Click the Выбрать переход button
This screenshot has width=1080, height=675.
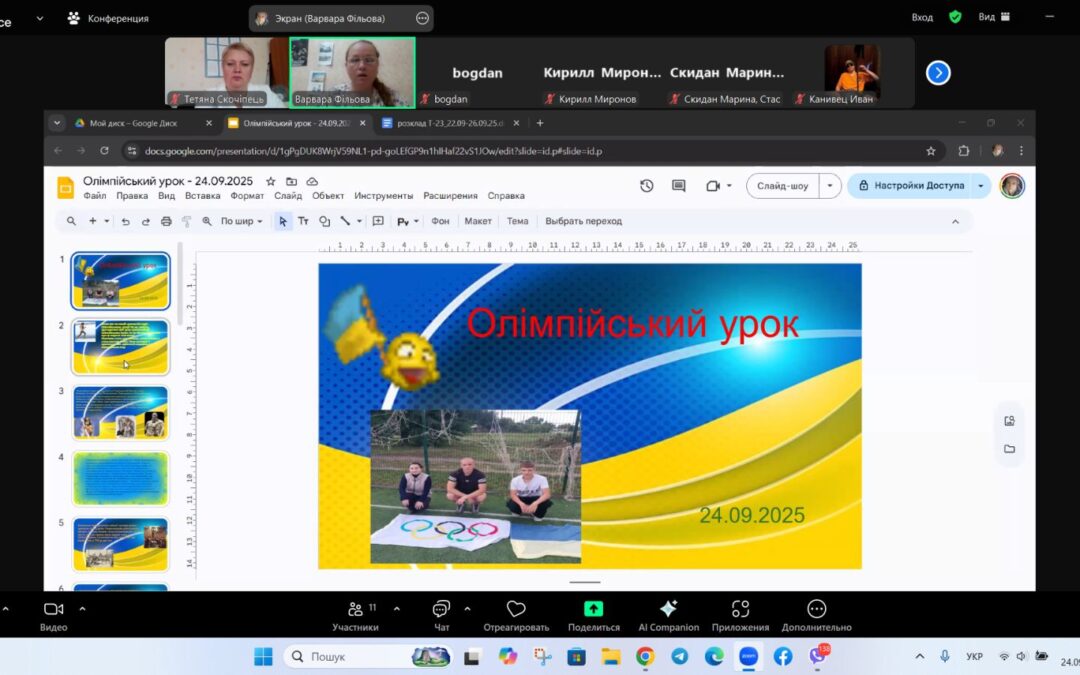[583, 221]
